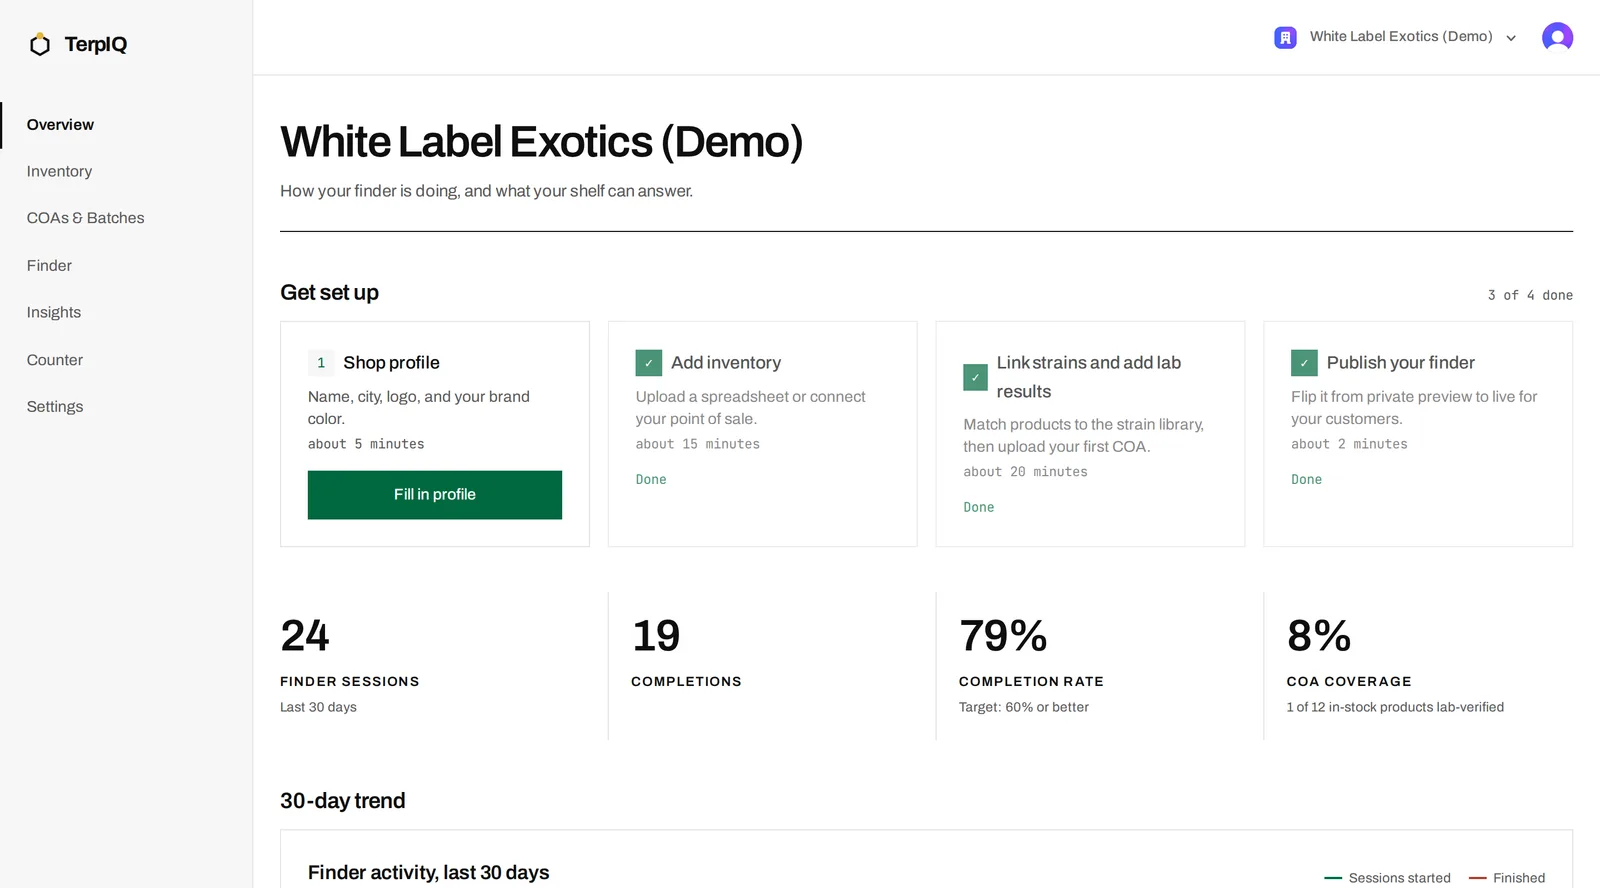View the Insights page
Image resolution: width=1600 pixels, height=888 pixels.
pos(54,312)
